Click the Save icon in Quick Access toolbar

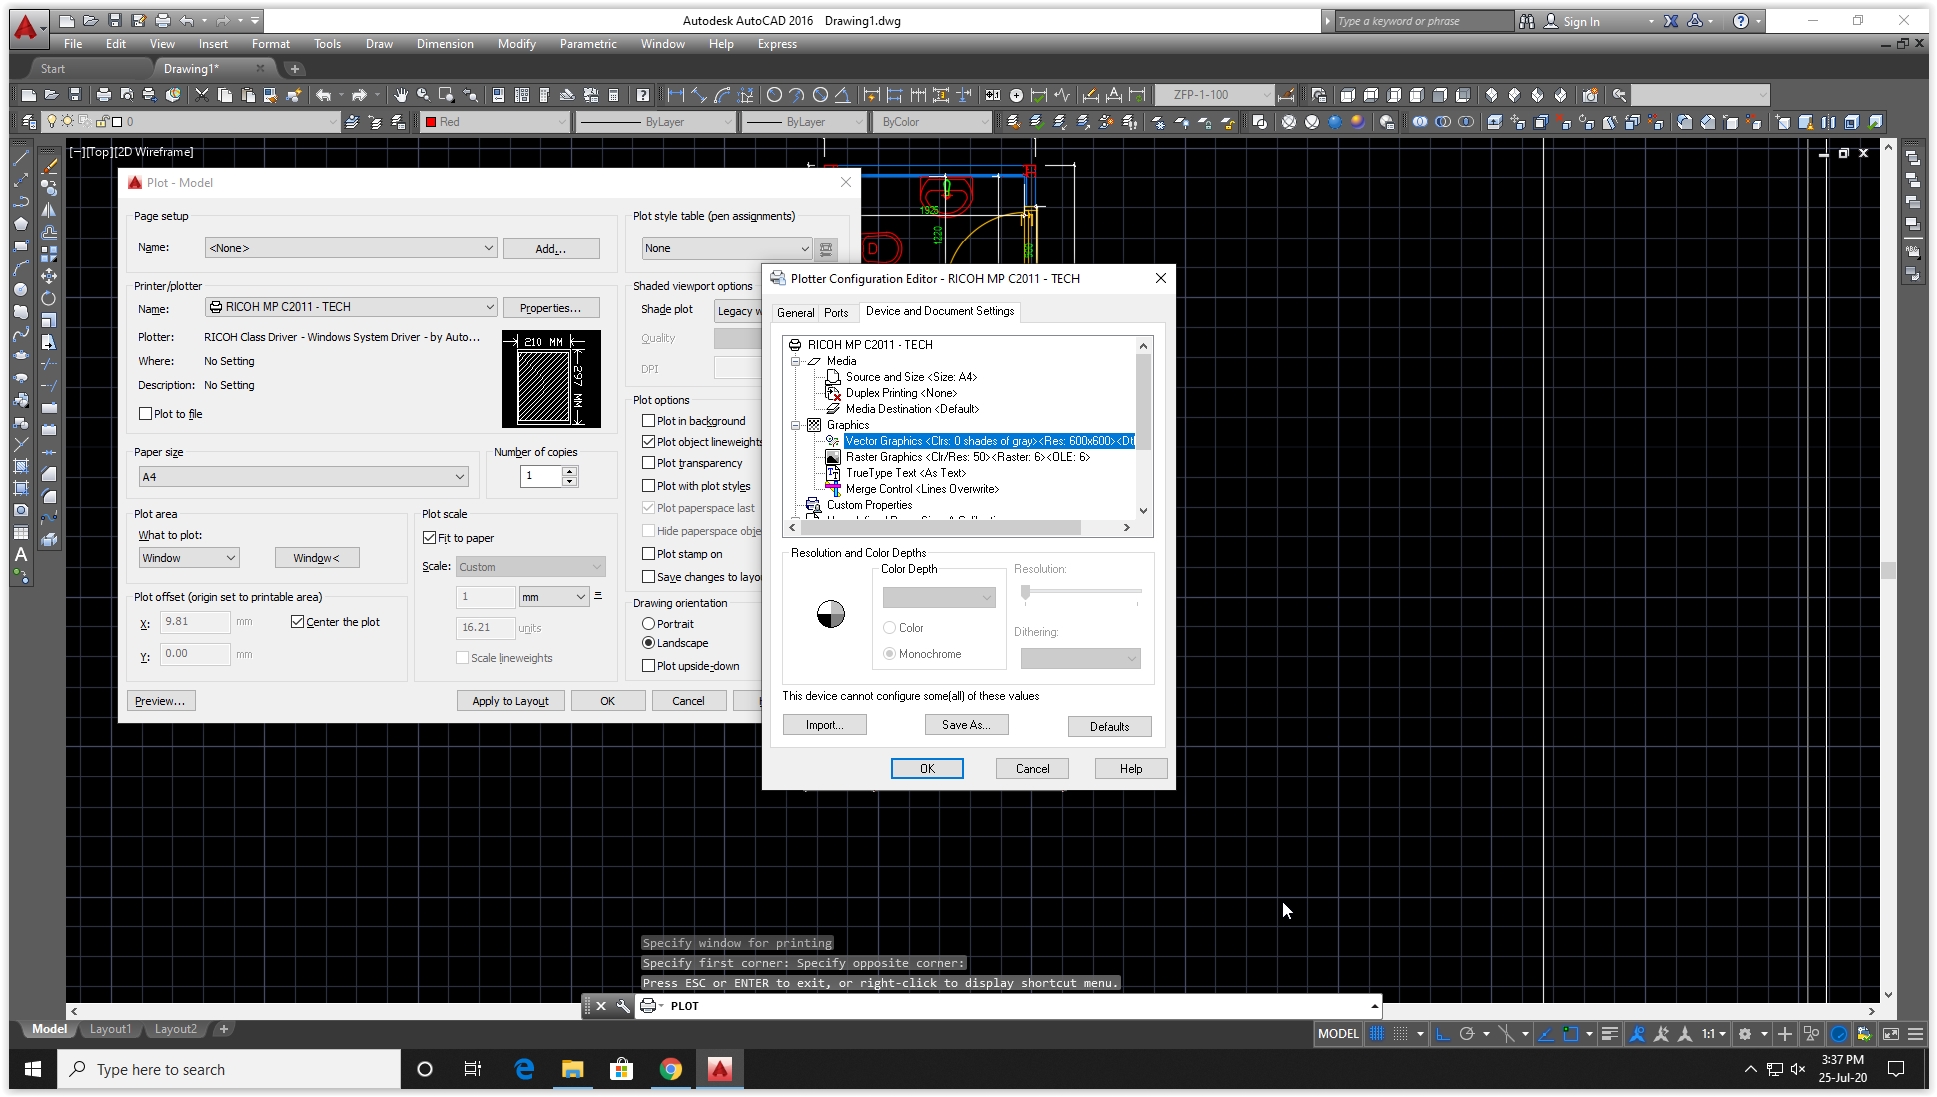point(113,20)
